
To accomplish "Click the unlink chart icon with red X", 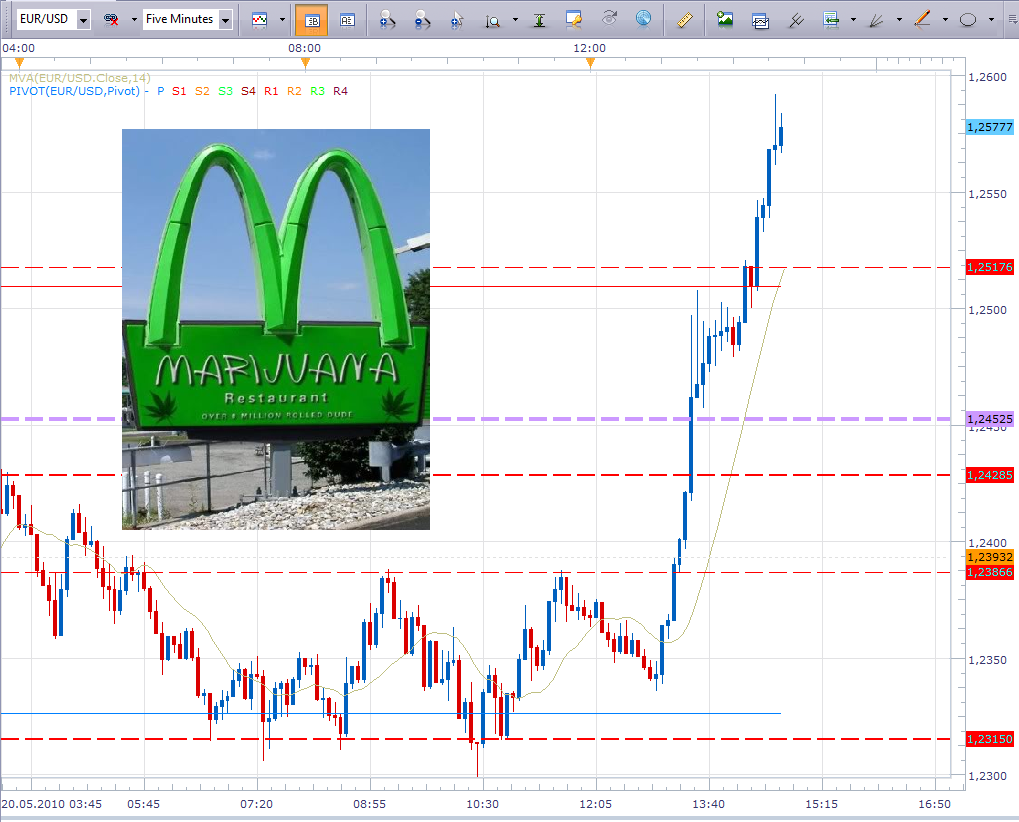I will pos(111,19).
